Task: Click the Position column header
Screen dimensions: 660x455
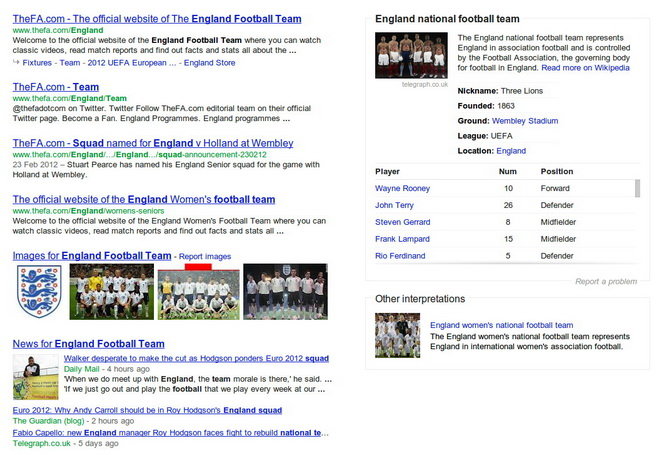Action: pyautogui.click(x=557, y=171)
